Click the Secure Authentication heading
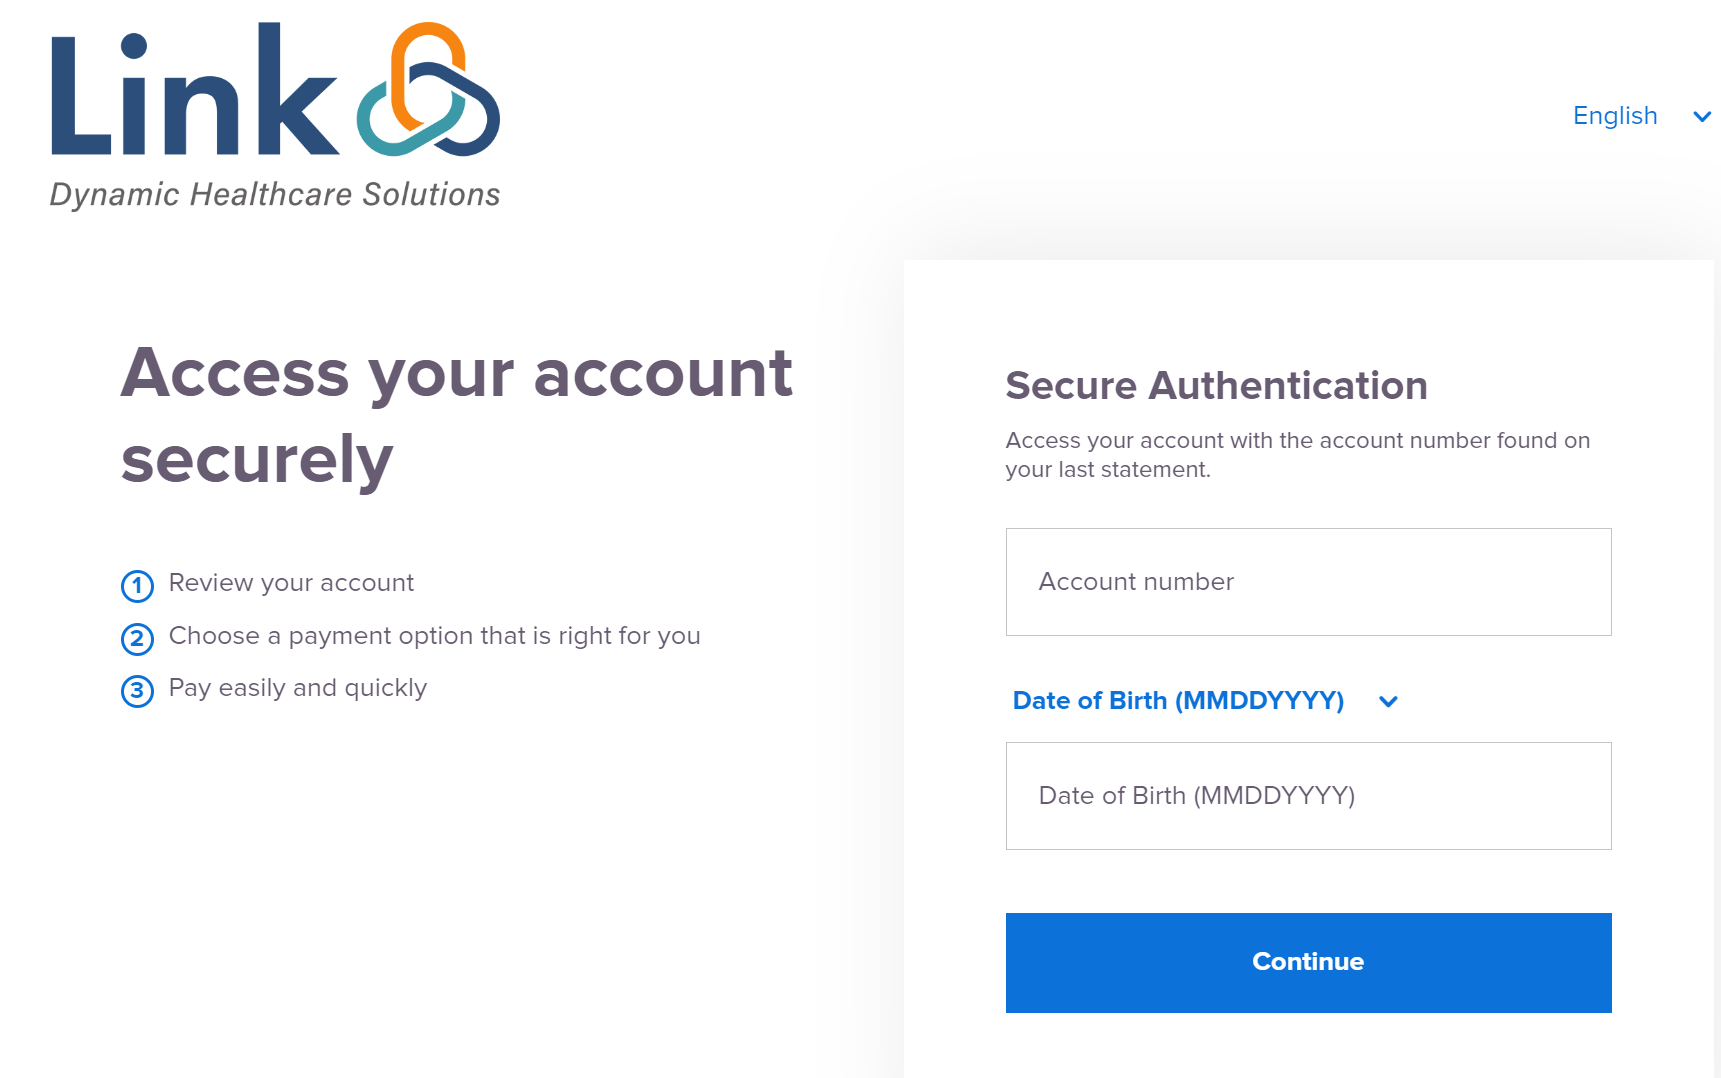The width and height of the screenshot is (1721, 1078). [x=1216, y=385]
